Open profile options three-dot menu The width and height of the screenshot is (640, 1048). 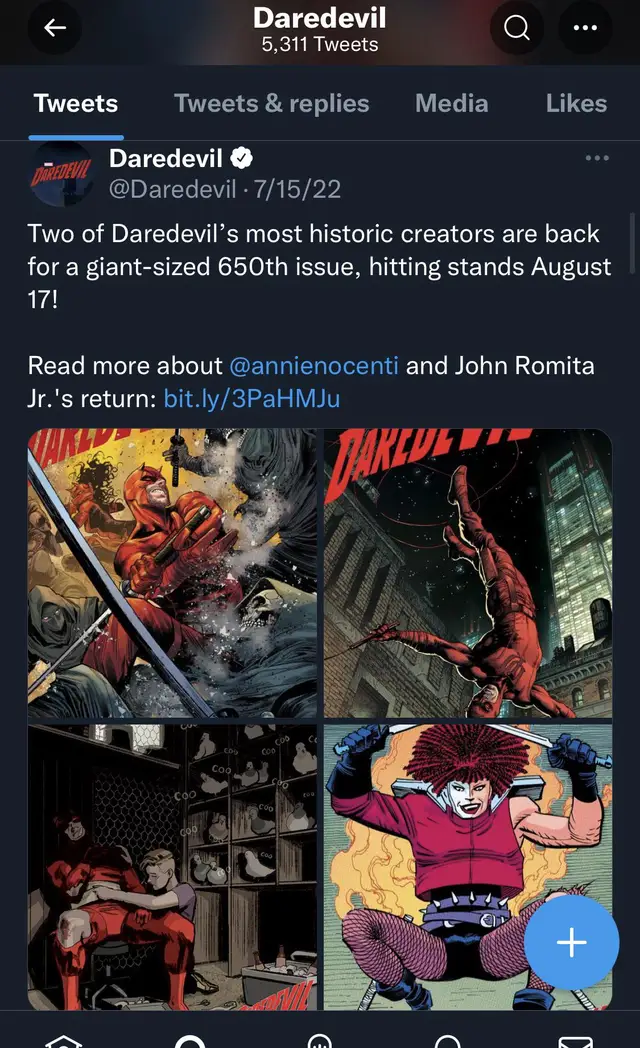(585, 27)
